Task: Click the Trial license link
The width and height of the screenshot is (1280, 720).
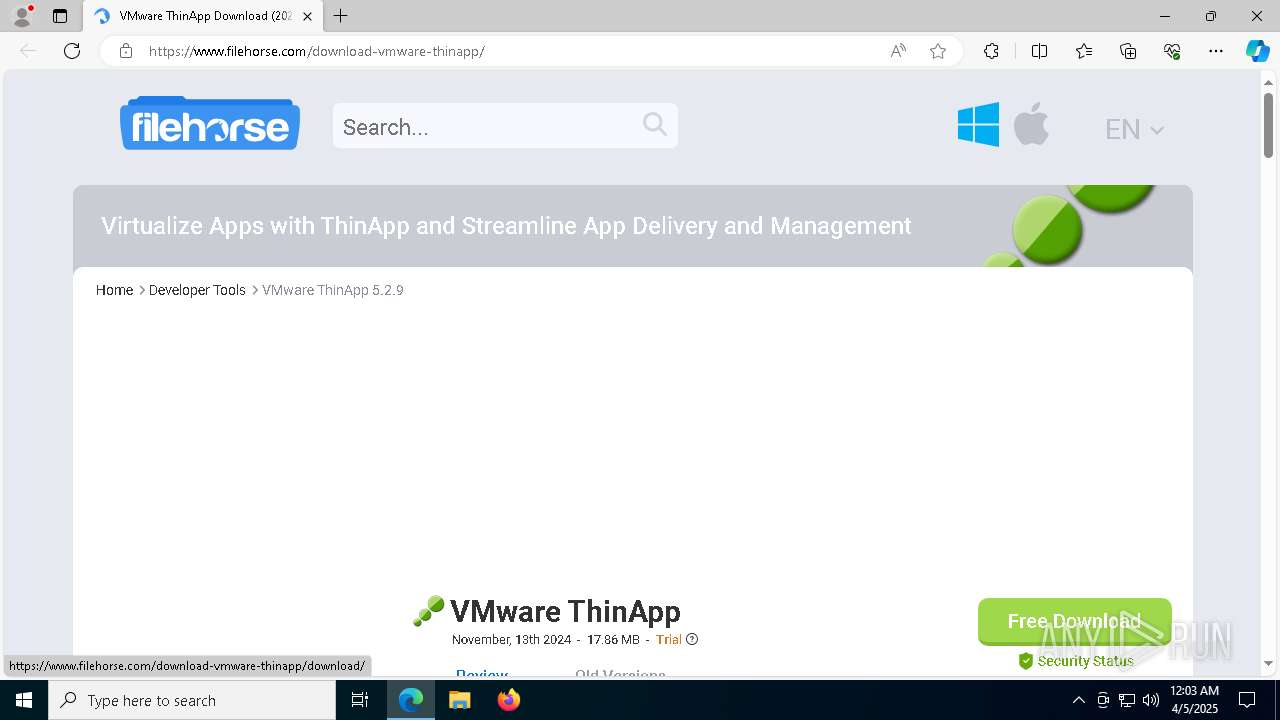Action: click(669, 640)
